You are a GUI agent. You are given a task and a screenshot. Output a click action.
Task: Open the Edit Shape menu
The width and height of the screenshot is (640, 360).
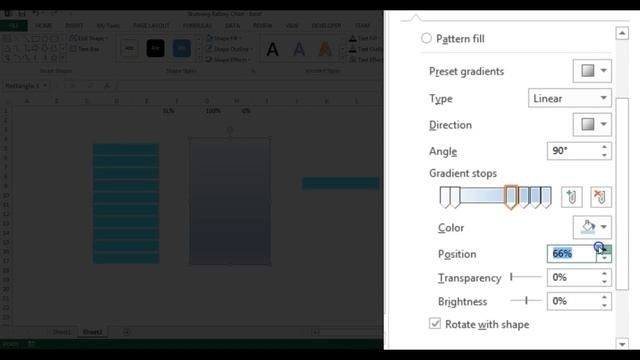click(x=89, y=38)
